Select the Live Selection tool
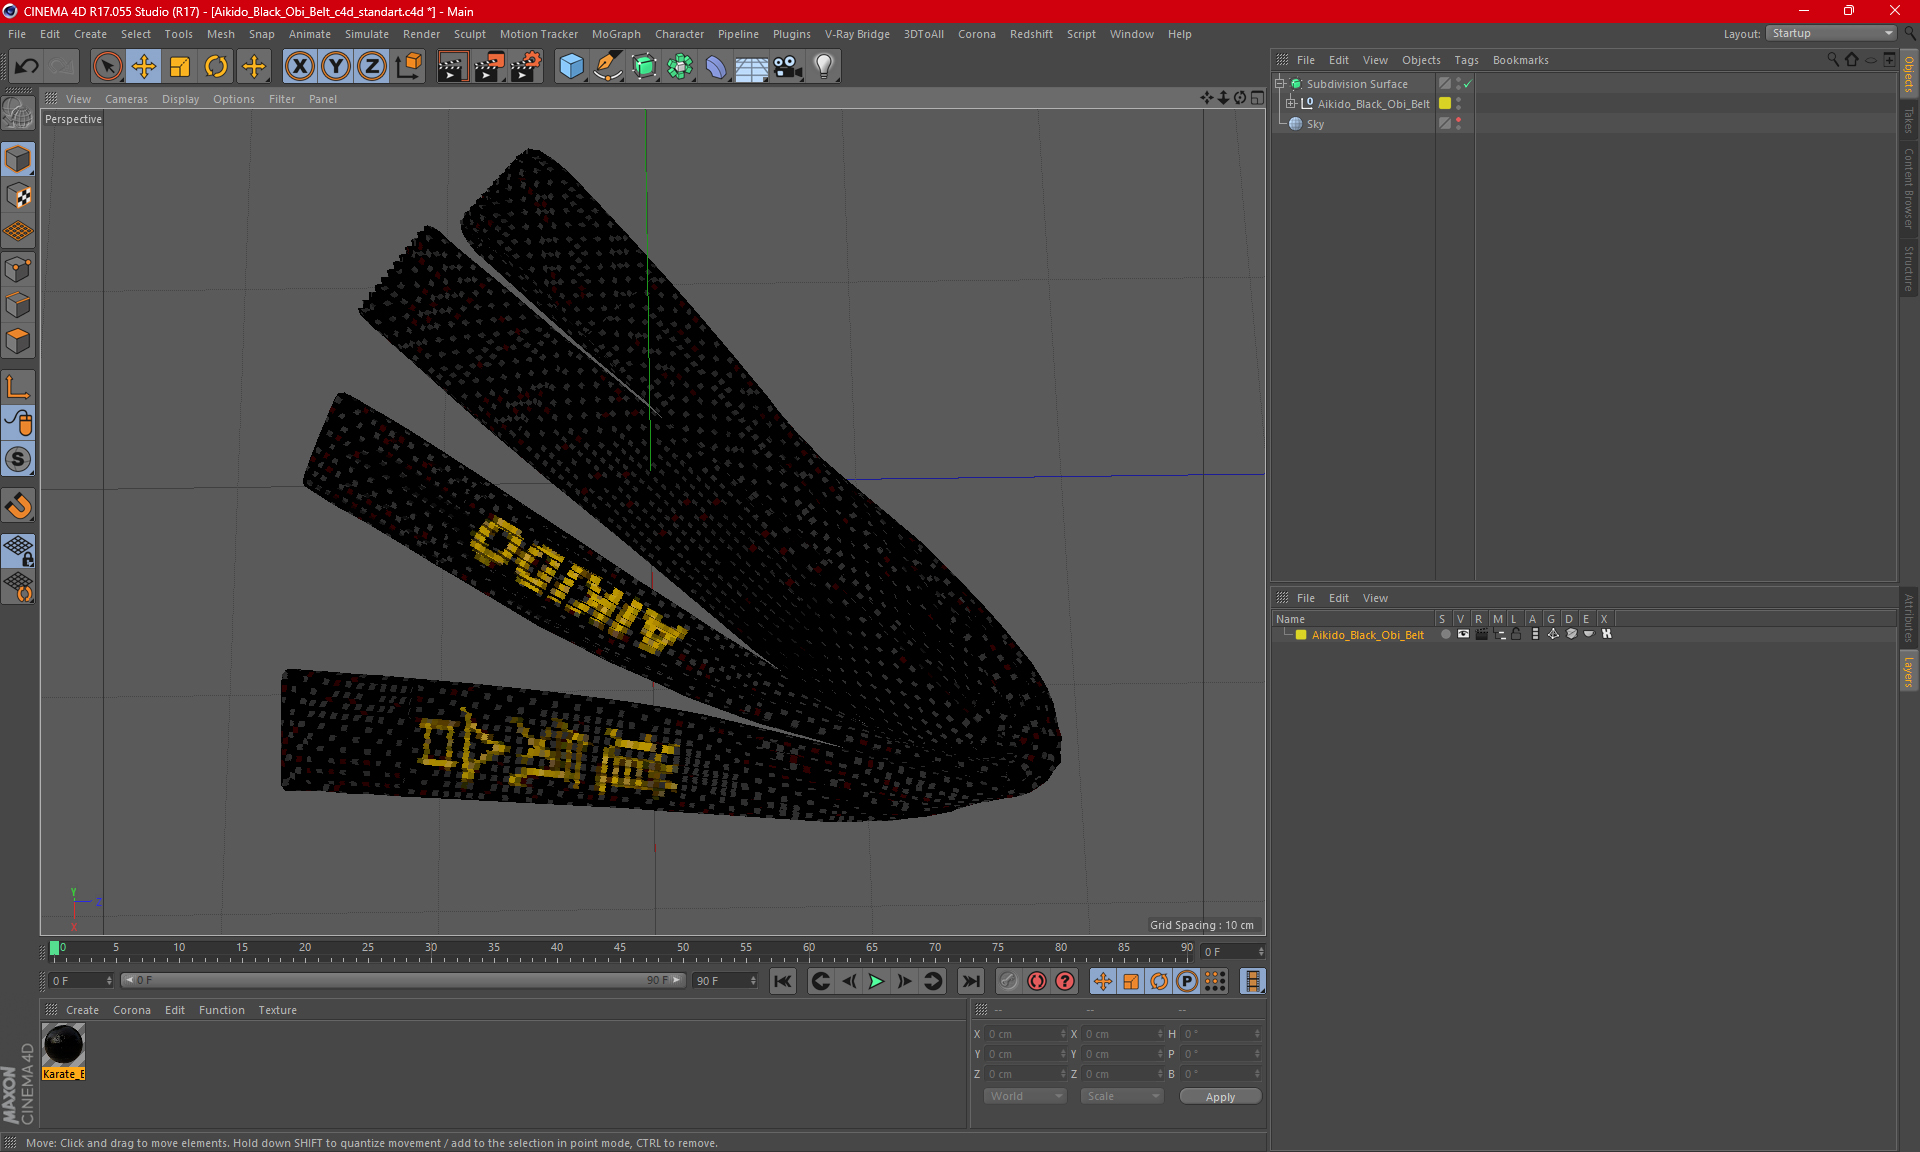This screenshot has width=1920, height=1152. [107, 66]
